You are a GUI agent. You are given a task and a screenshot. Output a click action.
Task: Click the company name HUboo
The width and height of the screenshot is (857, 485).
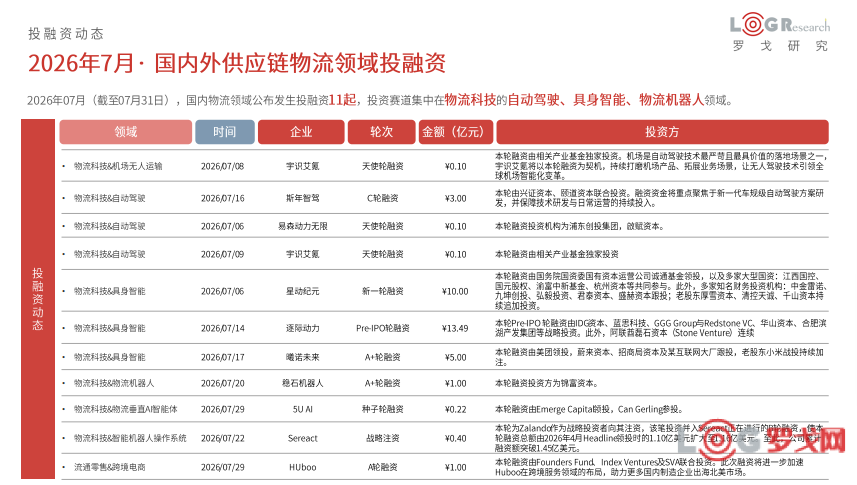click(303, 468)
